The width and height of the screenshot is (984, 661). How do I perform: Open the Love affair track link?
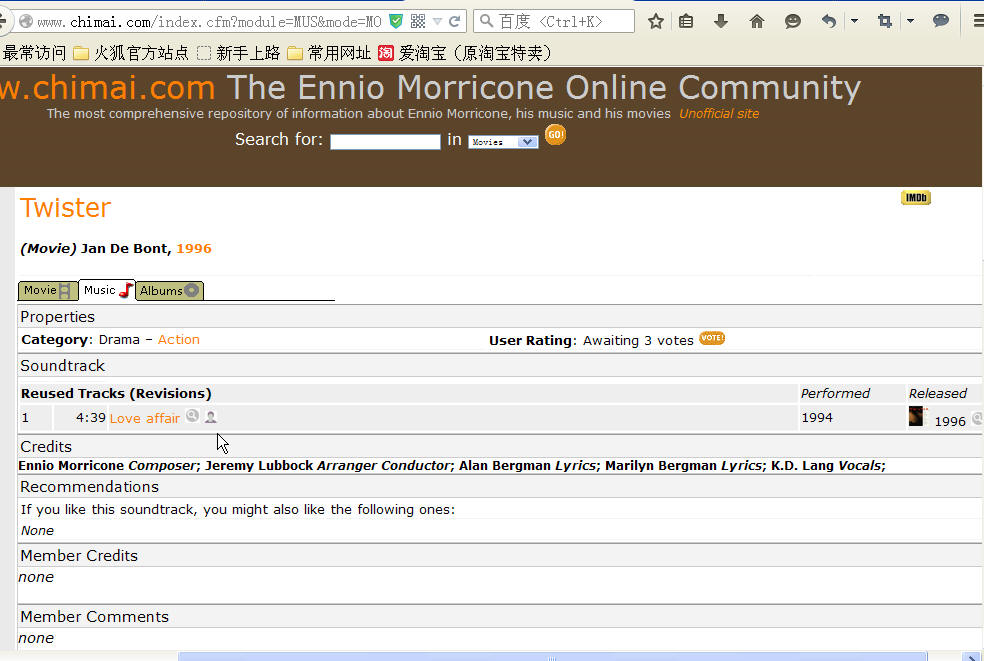click(x=144, y=419)
